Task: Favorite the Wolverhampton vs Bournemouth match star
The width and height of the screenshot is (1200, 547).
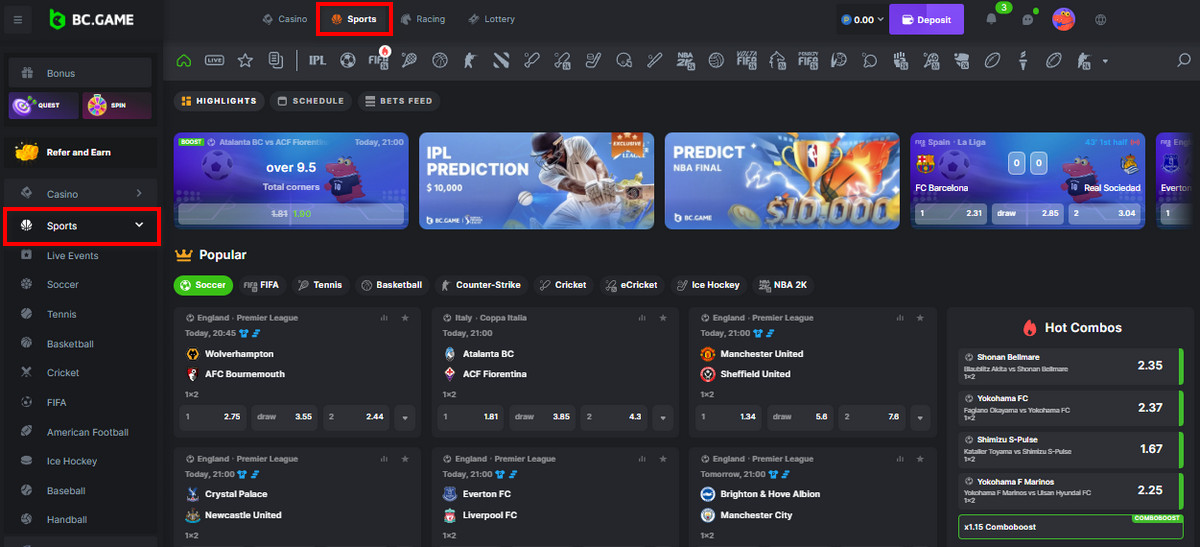Action: 405,318
